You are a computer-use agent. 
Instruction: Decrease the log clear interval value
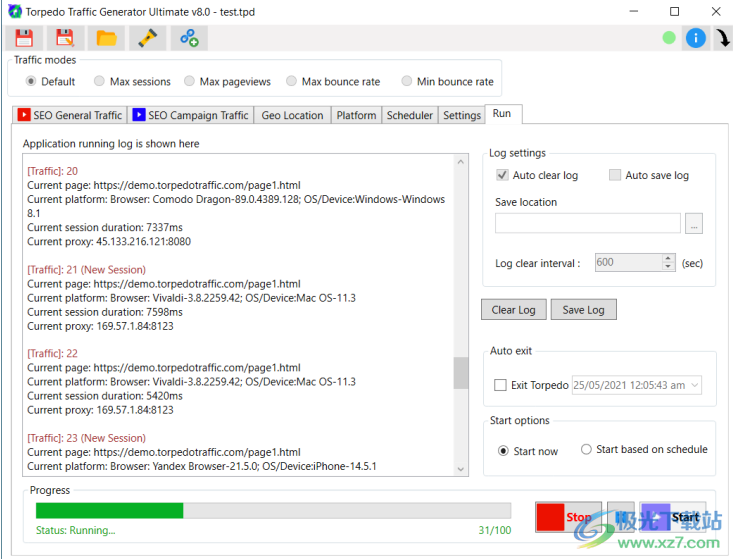668,266
